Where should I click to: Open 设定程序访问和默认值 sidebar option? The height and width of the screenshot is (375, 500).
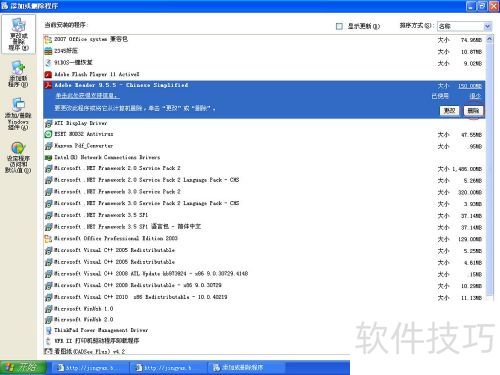18,158
